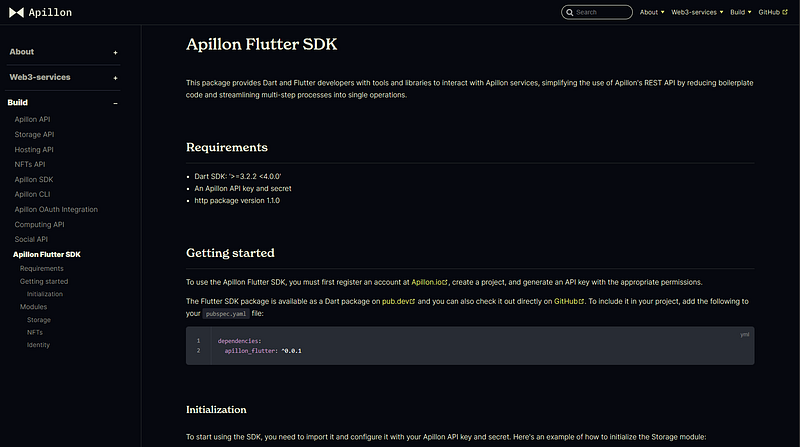Select the About sidebar heading
Viewport: 800px width, 447px height.
[x=21, y=52]
